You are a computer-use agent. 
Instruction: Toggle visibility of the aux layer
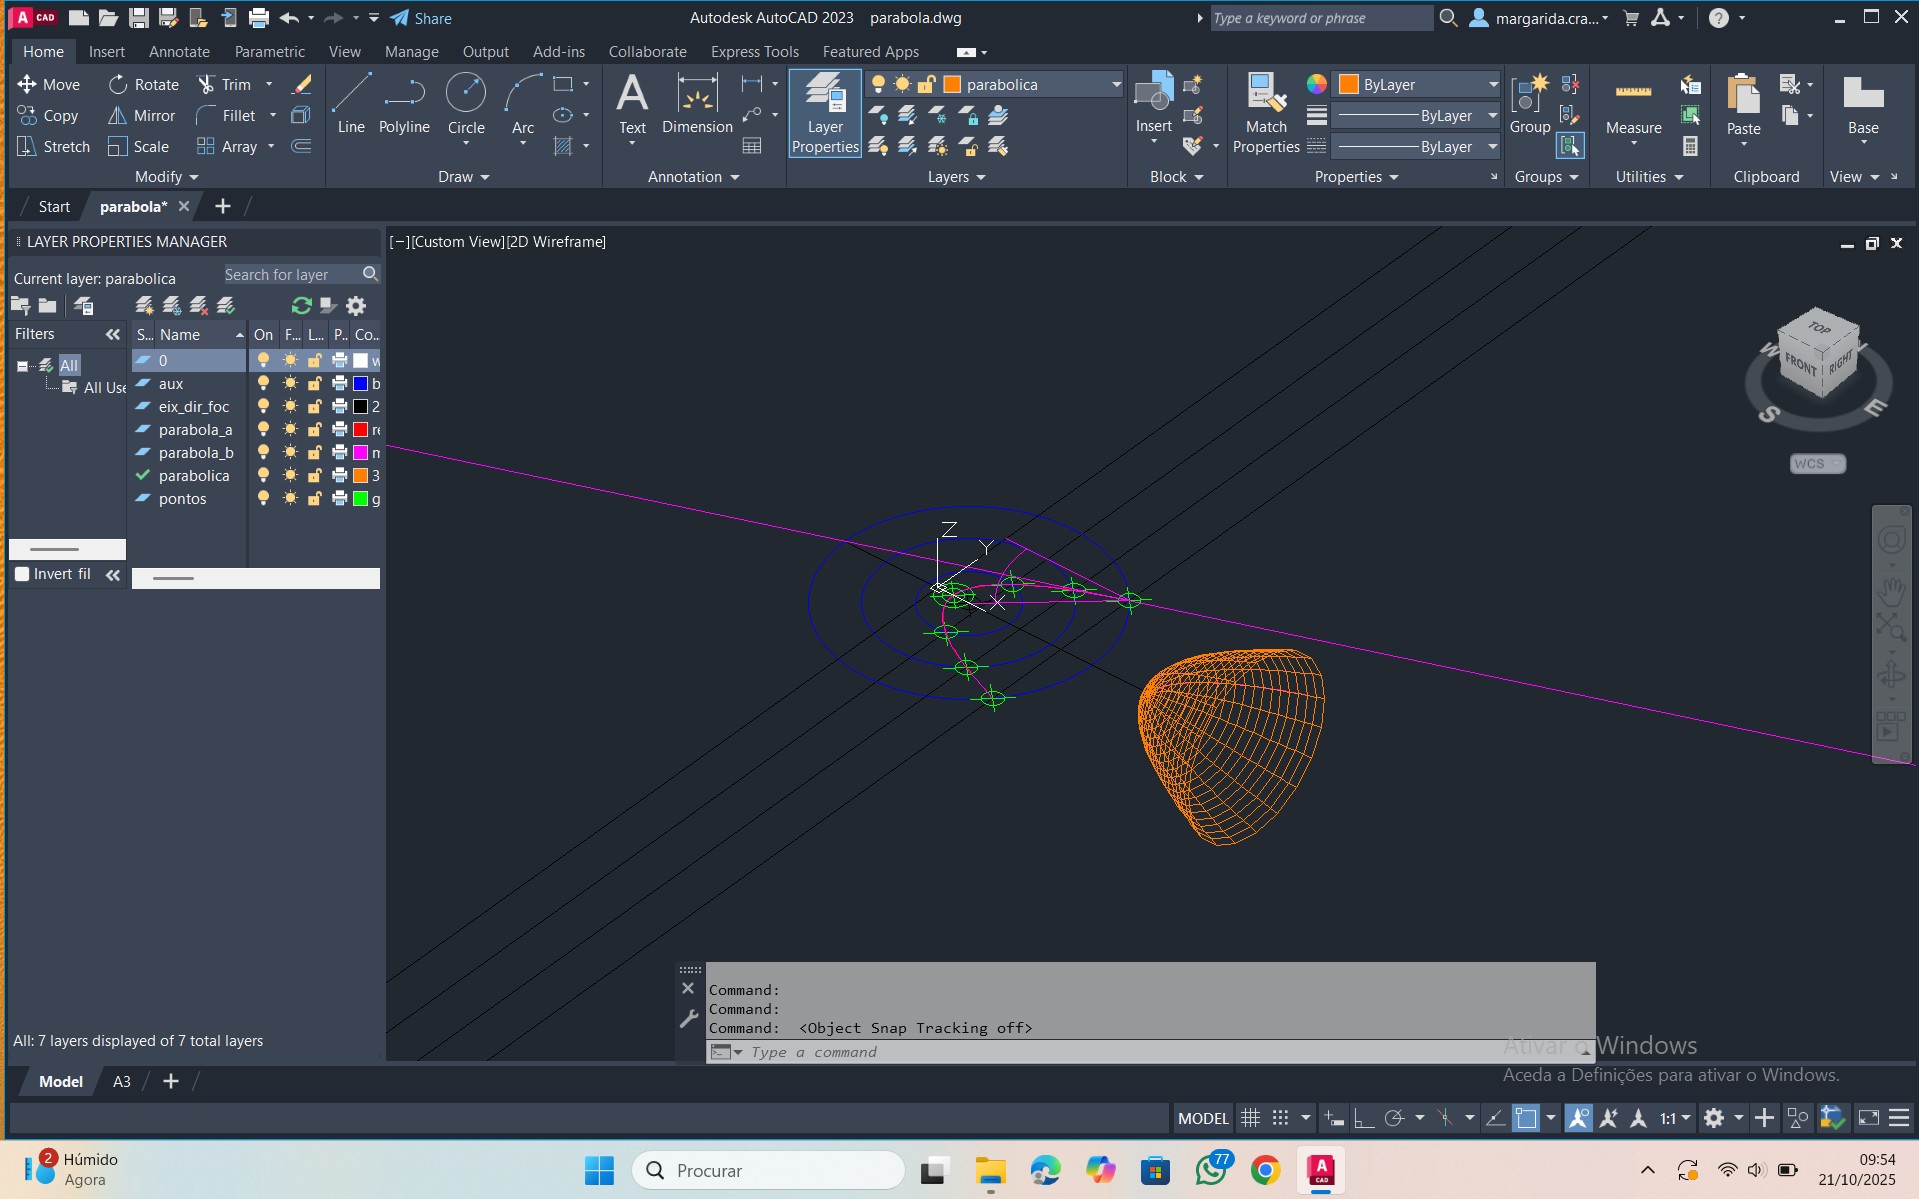[x=263, y=384]
